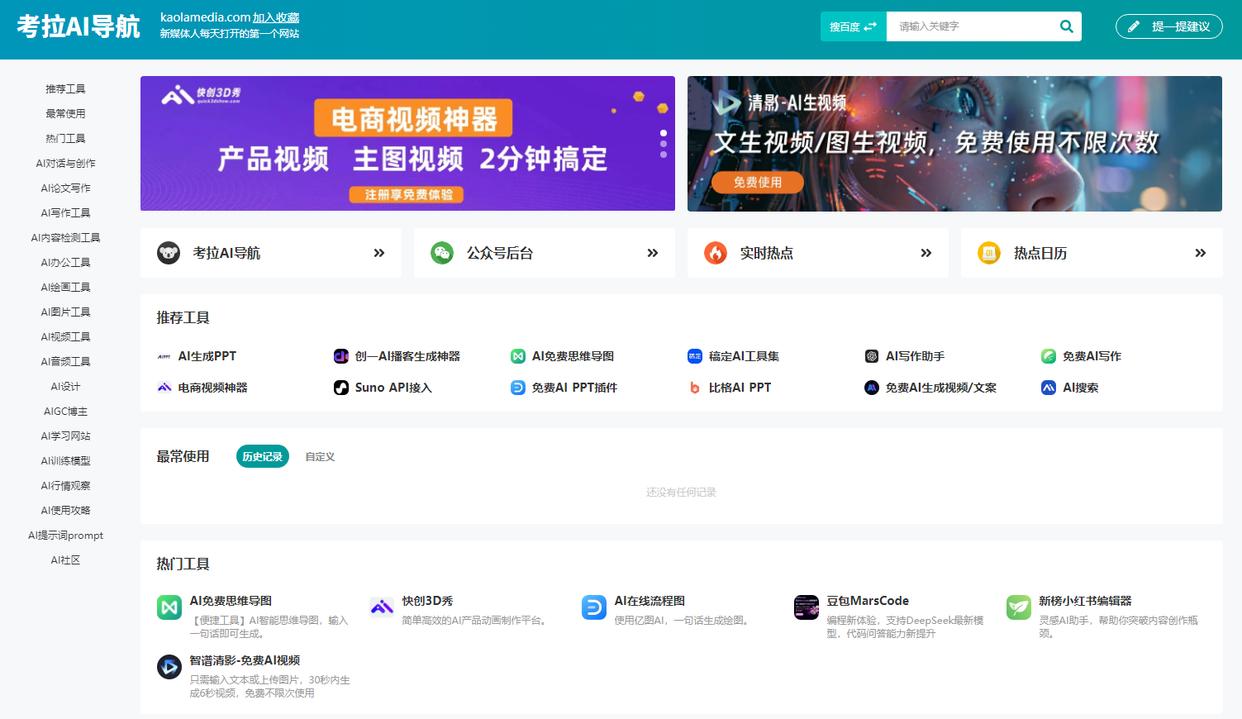Image resolution: width=1242 pixels, height=719 pixels.
Task: Open AI设计 sidebar category
Action: coord(66,386)
